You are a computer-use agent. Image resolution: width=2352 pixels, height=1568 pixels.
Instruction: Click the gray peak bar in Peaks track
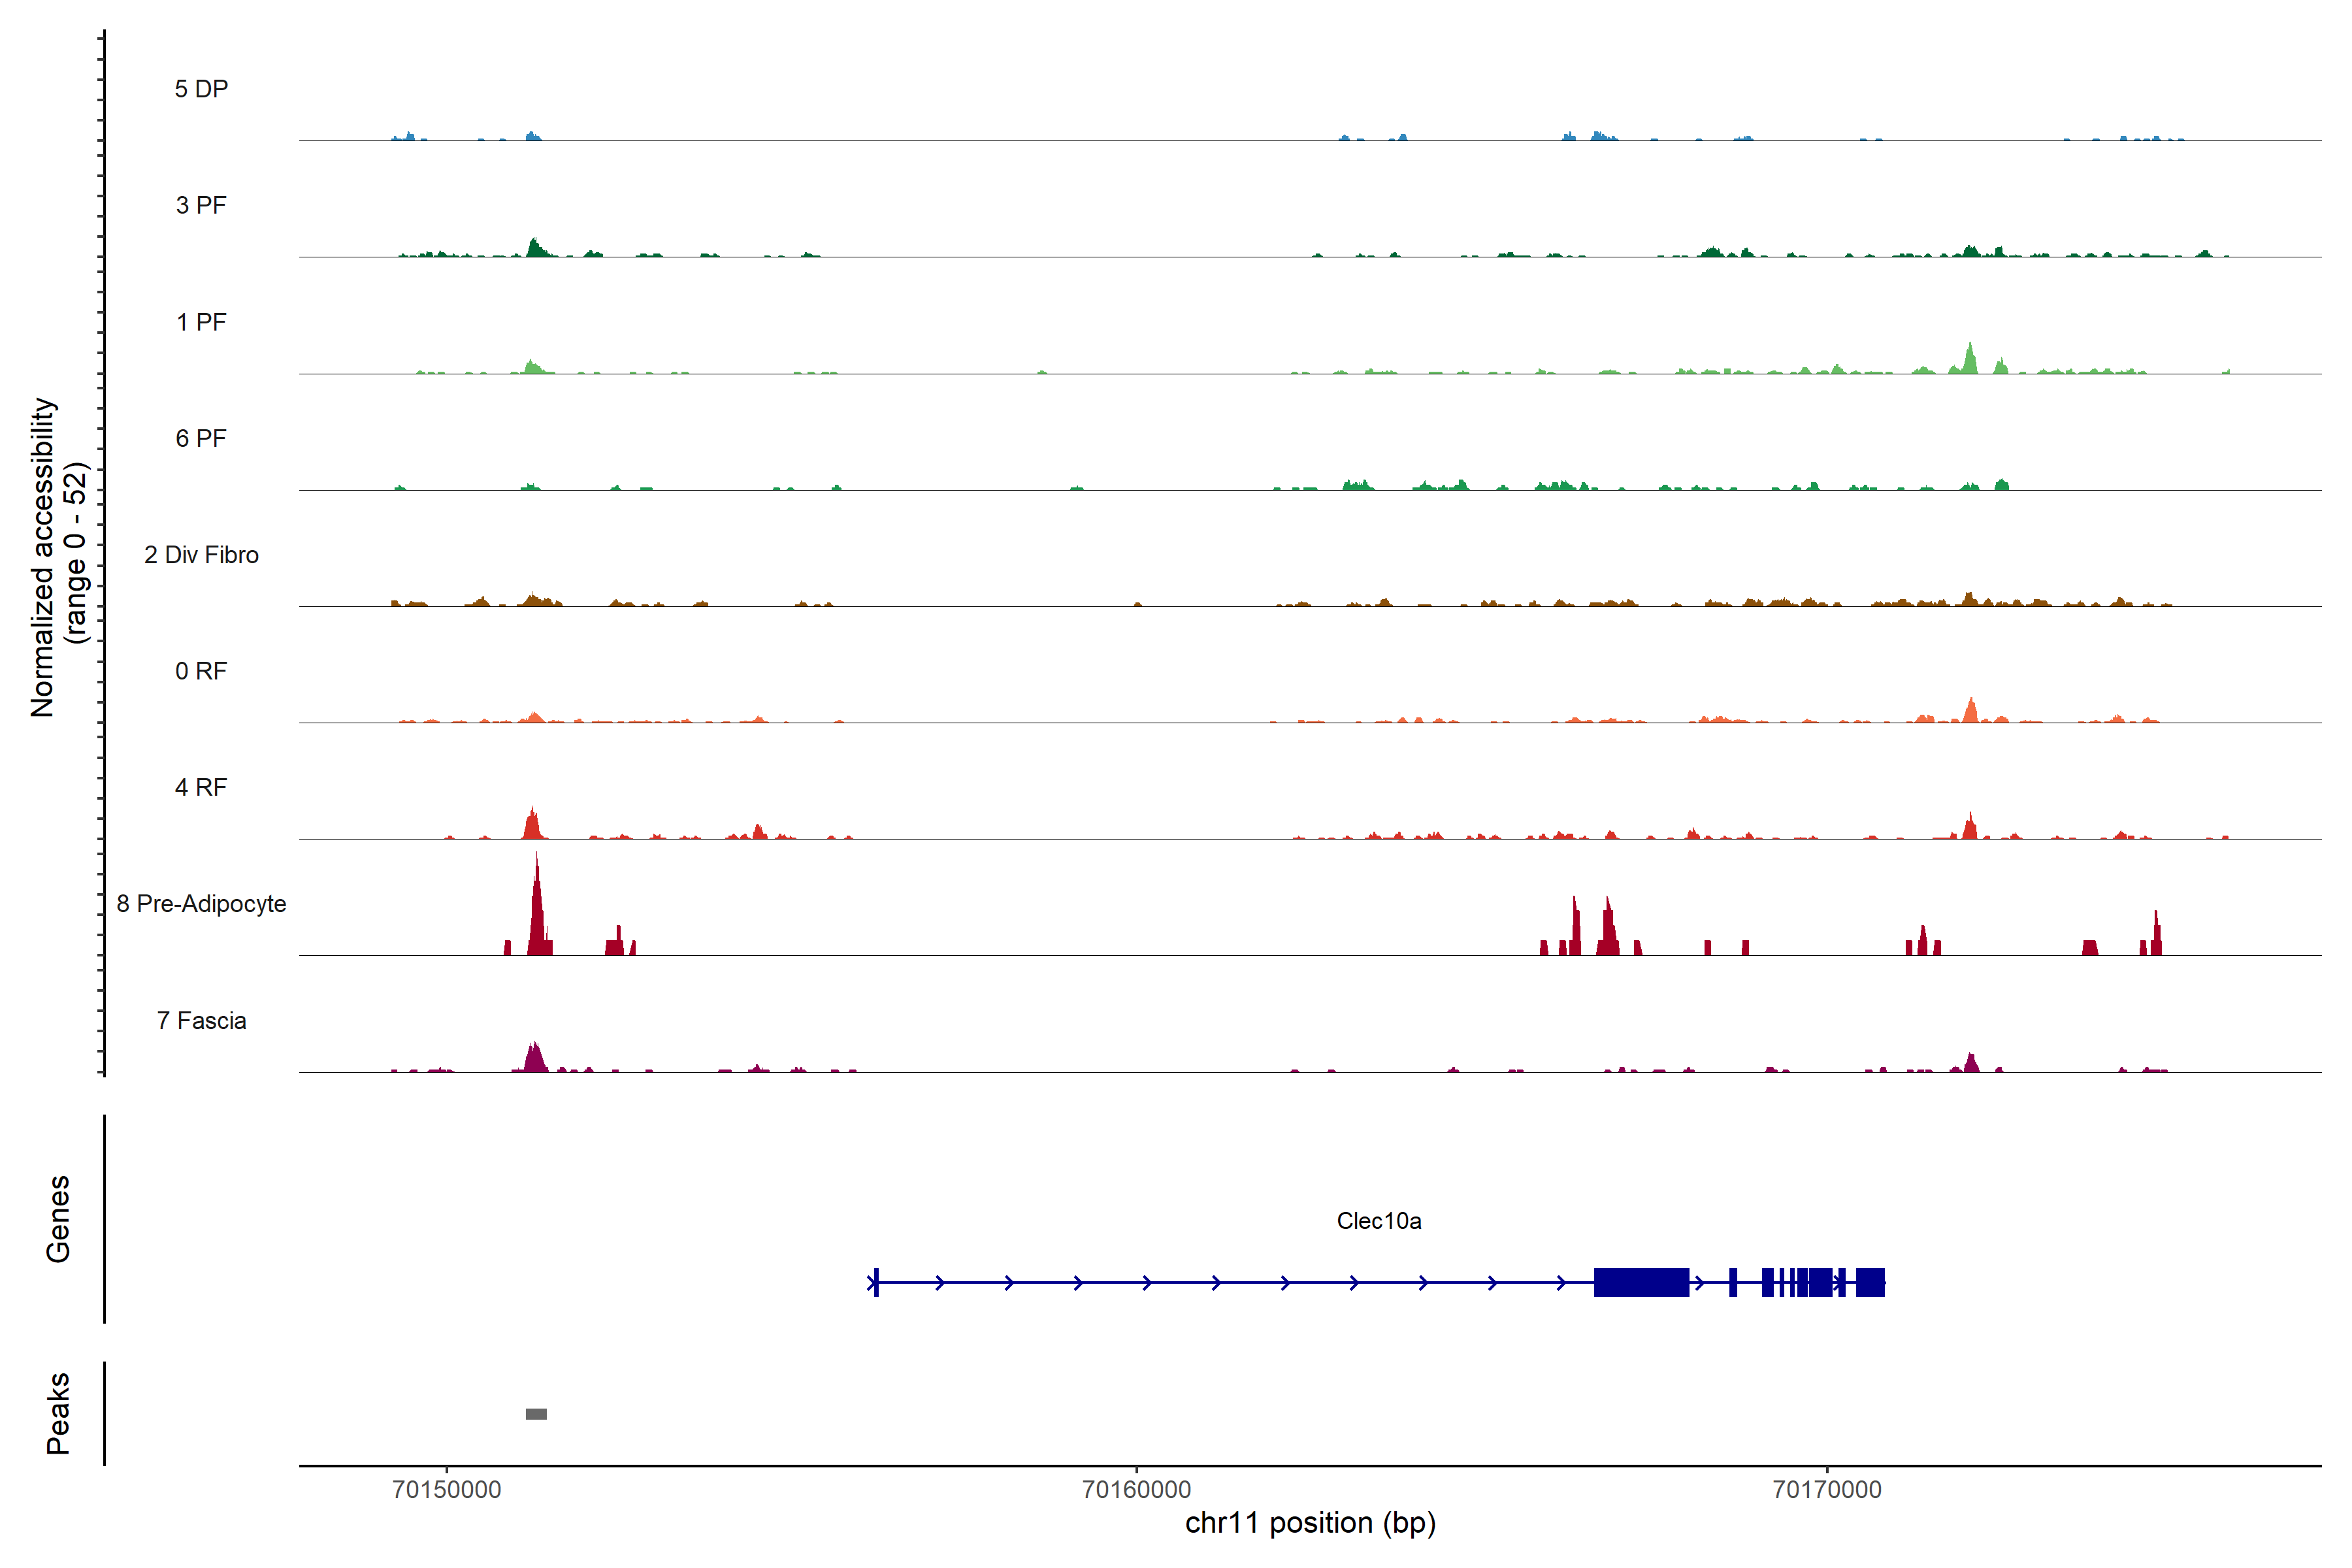coord(536,1413)
